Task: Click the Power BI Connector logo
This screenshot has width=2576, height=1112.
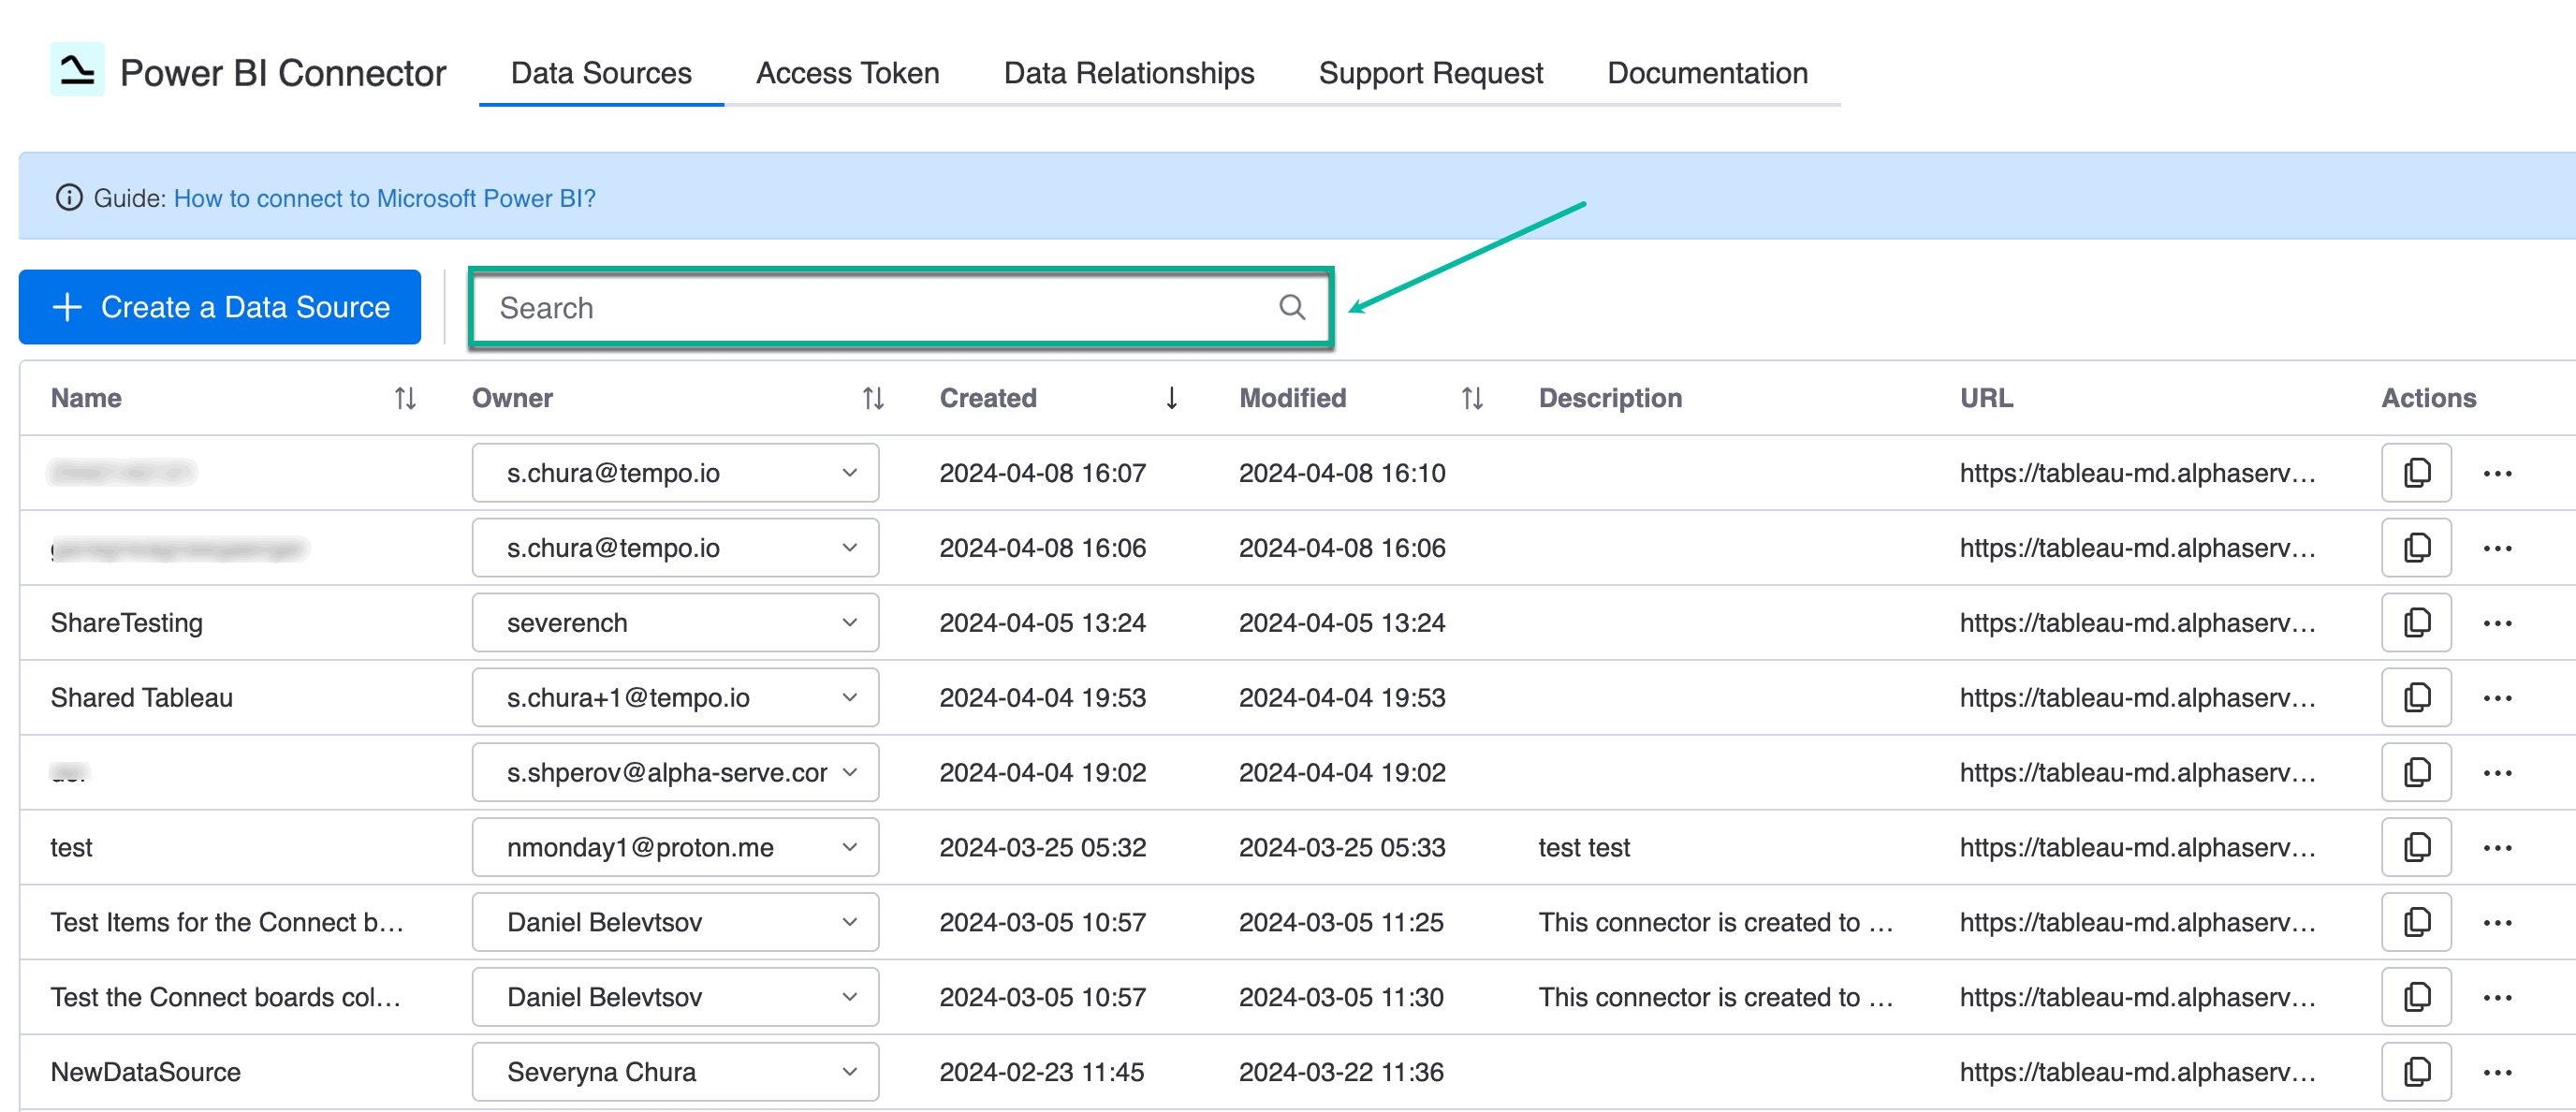Action: click(76, 70)
